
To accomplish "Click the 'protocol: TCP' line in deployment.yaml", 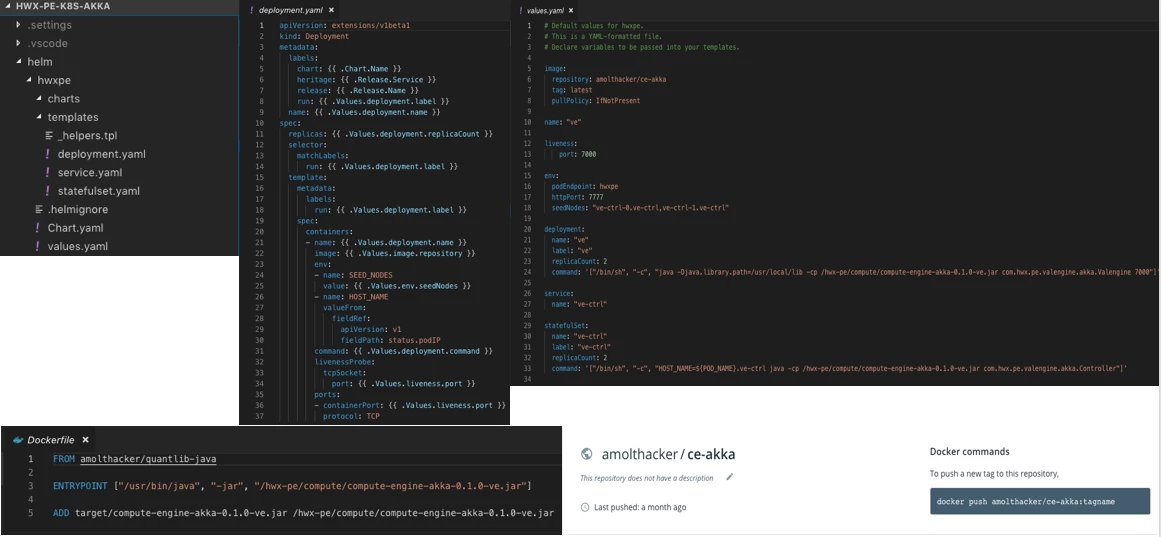I will 352,416.
